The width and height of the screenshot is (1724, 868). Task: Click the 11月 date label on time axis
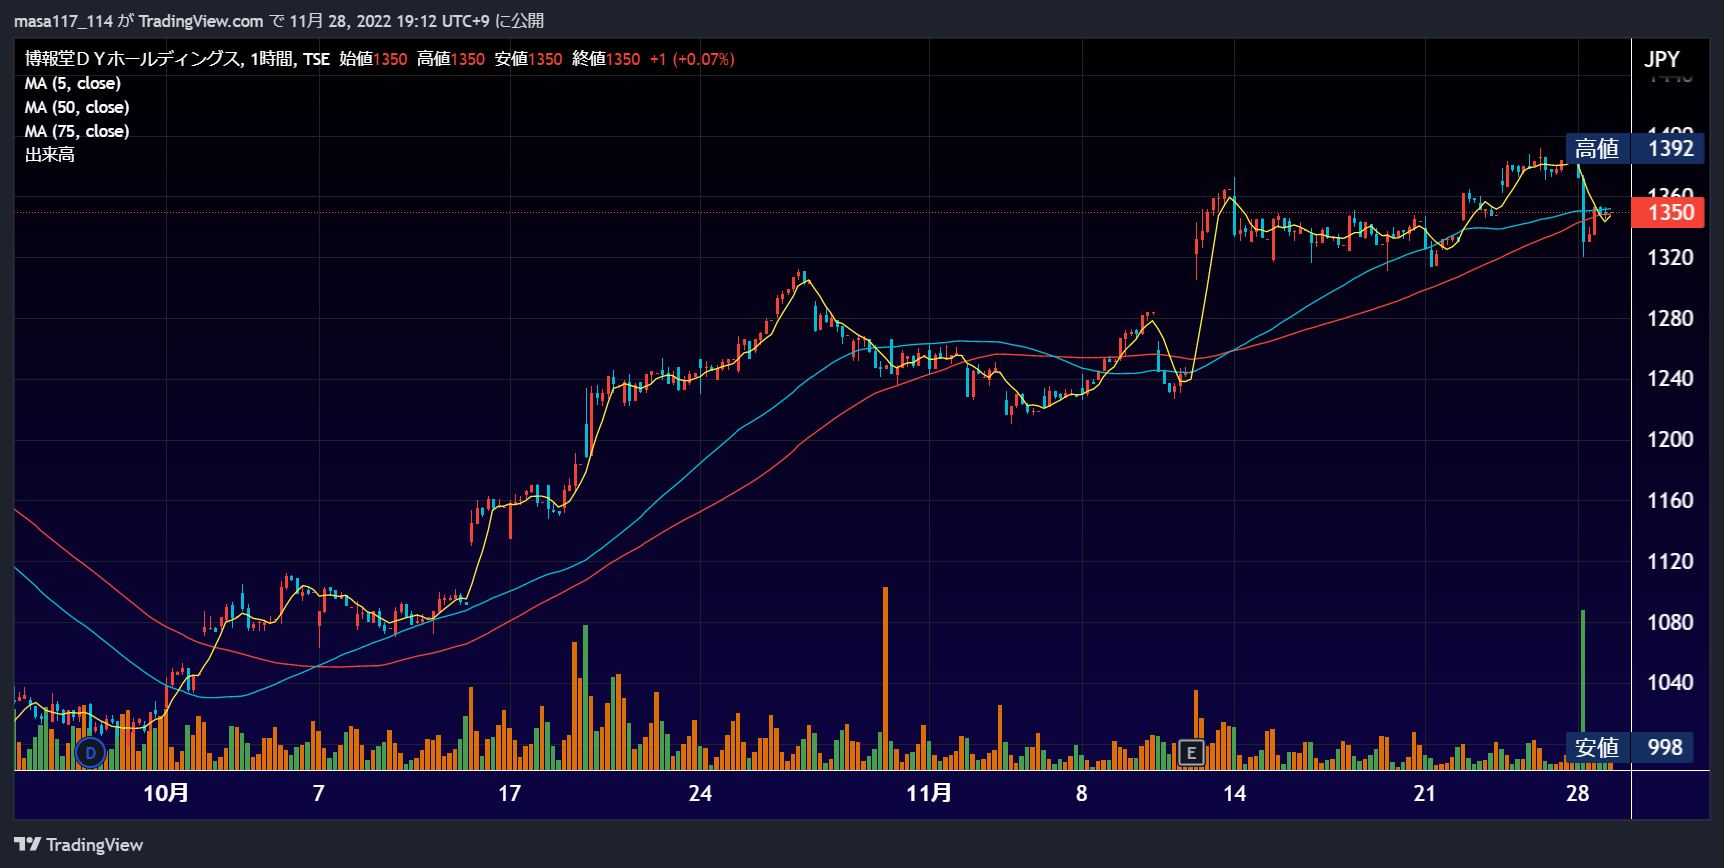pyautogui.click(x=929, y=793)
